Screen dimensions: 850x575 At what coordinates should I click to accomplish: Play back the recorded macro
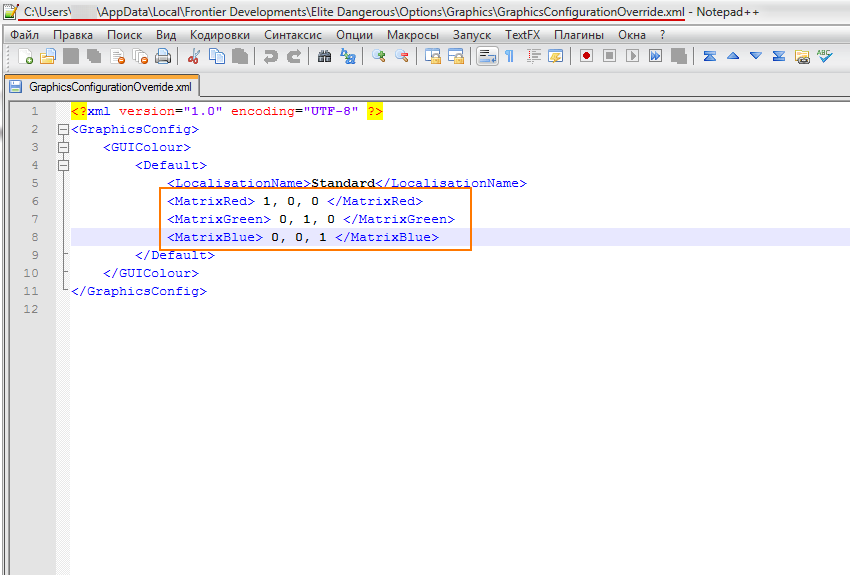632,56
